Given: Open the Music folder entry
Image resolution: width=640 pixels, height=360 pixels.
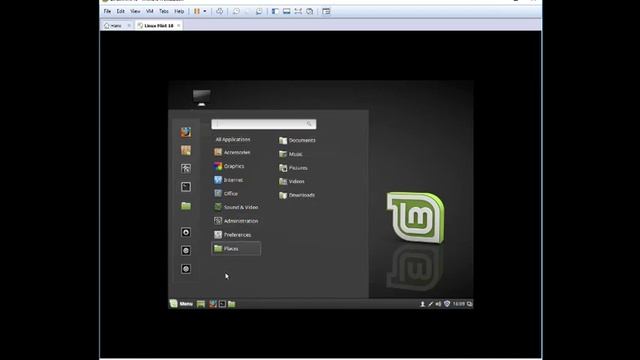Looking at the screenshot, I should pyautogui.click(x=291, y=154).
